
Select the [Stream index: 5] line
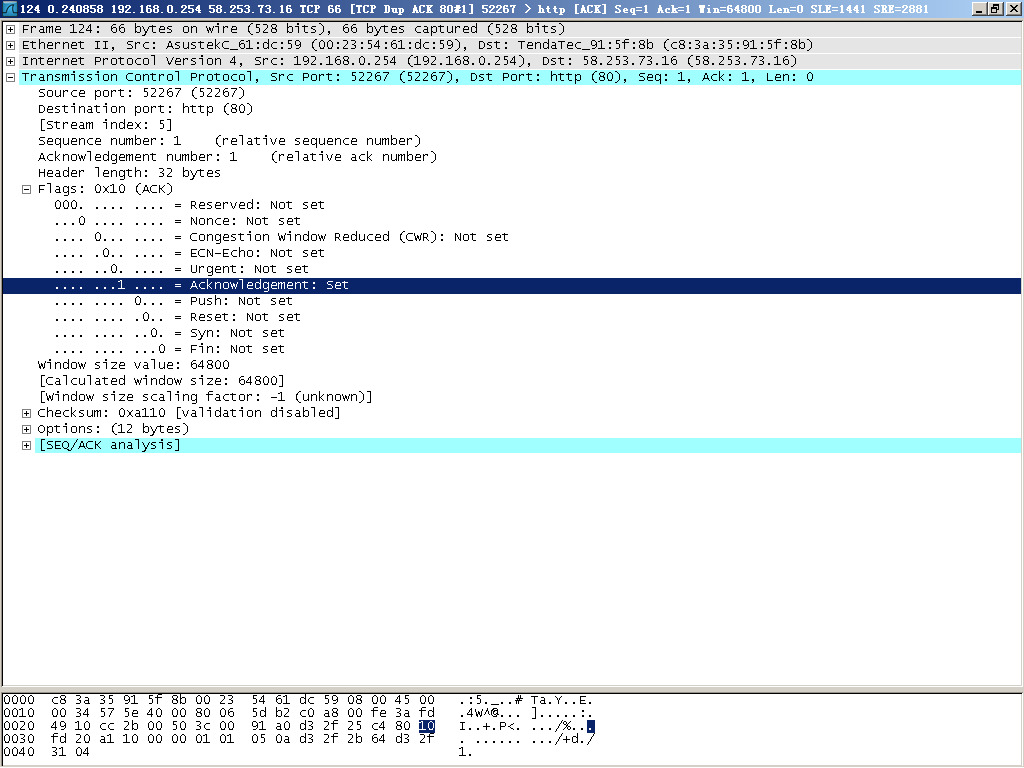click(105, 125)
